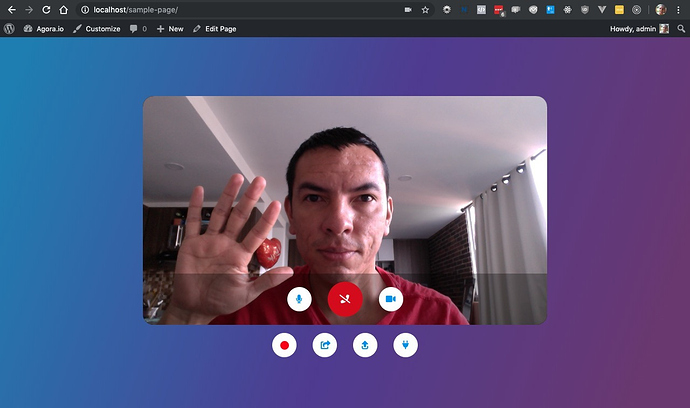Open the browser home page icon
Screen dimensions: 690x408
click(63, 10)
